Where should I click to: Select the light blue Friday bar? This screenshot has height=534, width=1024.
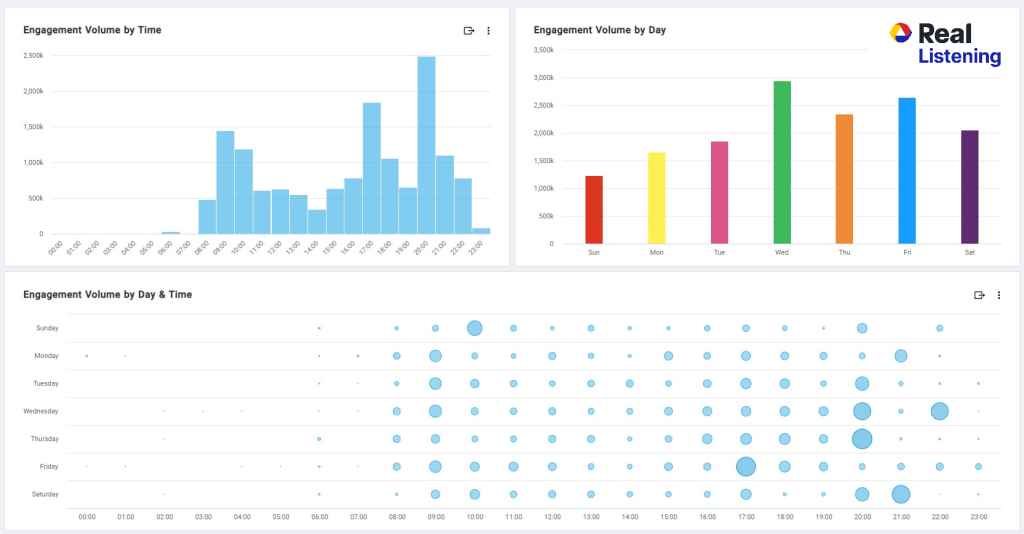907,170
